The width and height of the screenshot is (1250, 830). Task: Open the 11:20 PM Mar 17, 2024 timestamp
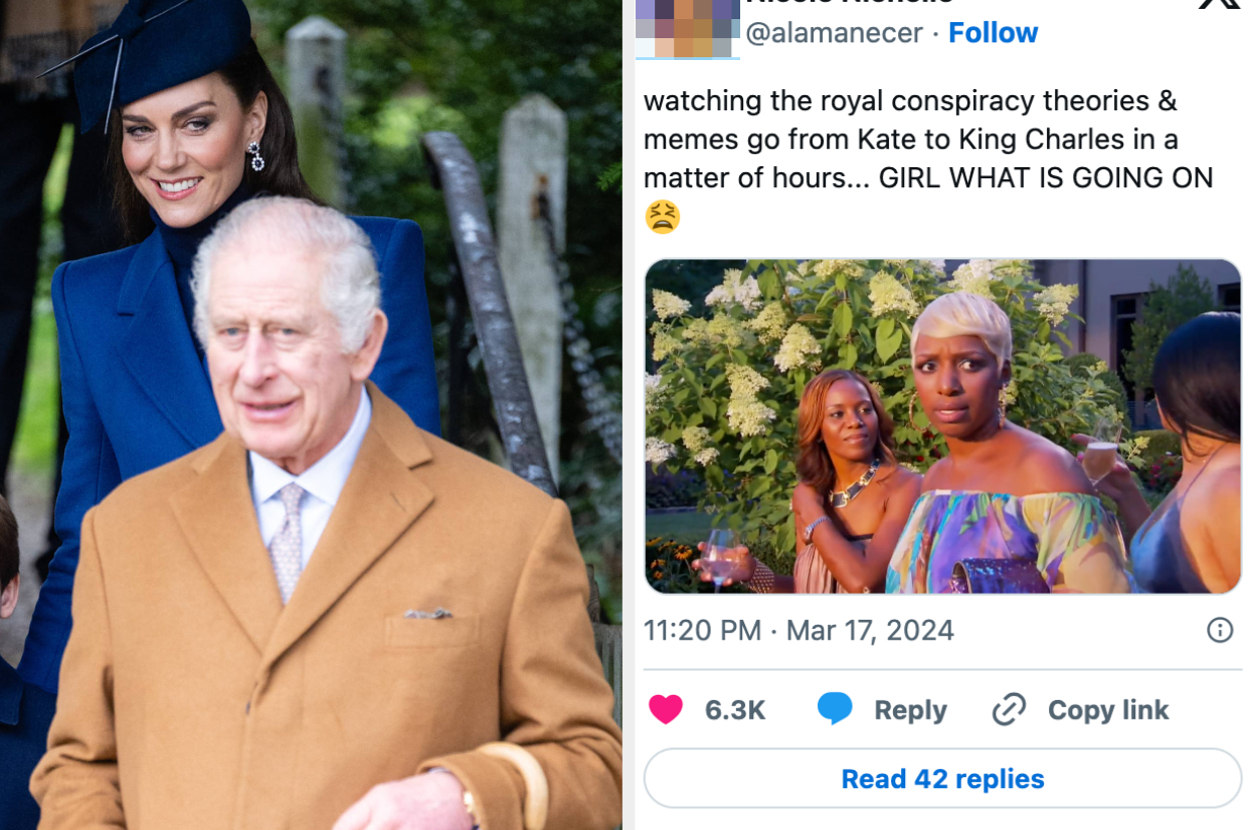coord(798,631)
